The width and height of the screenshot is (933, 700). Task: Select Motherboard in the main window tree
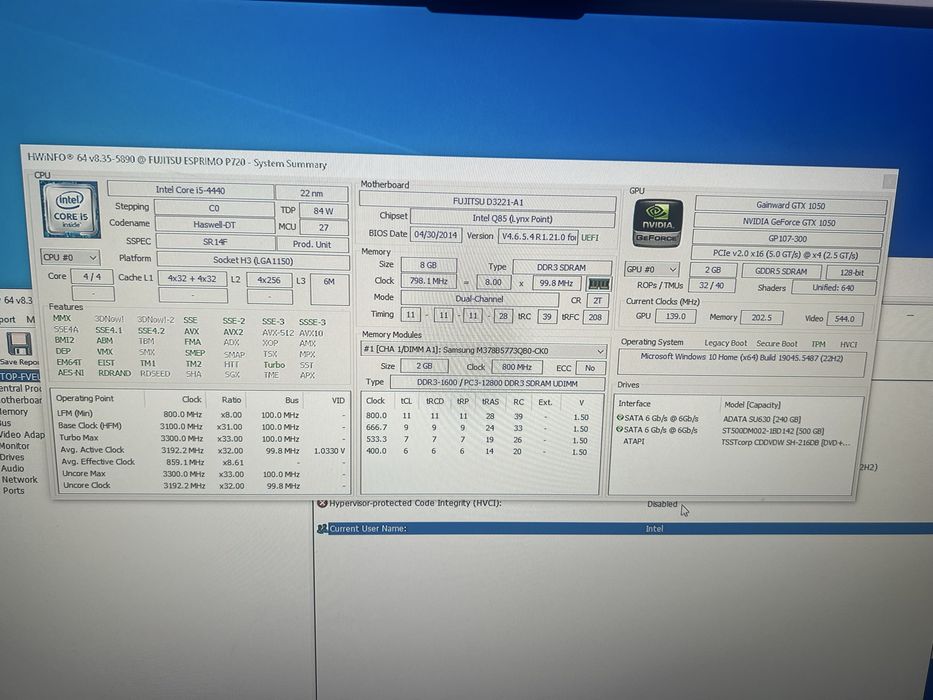[21, 400]
